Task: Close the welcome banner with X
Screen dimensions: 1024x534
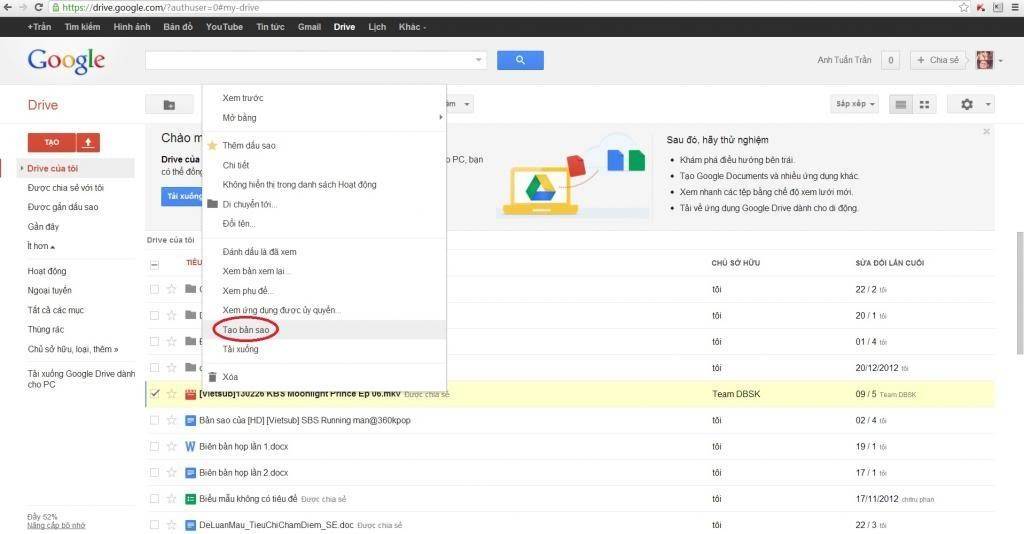Action: click(x=986, y=132)
